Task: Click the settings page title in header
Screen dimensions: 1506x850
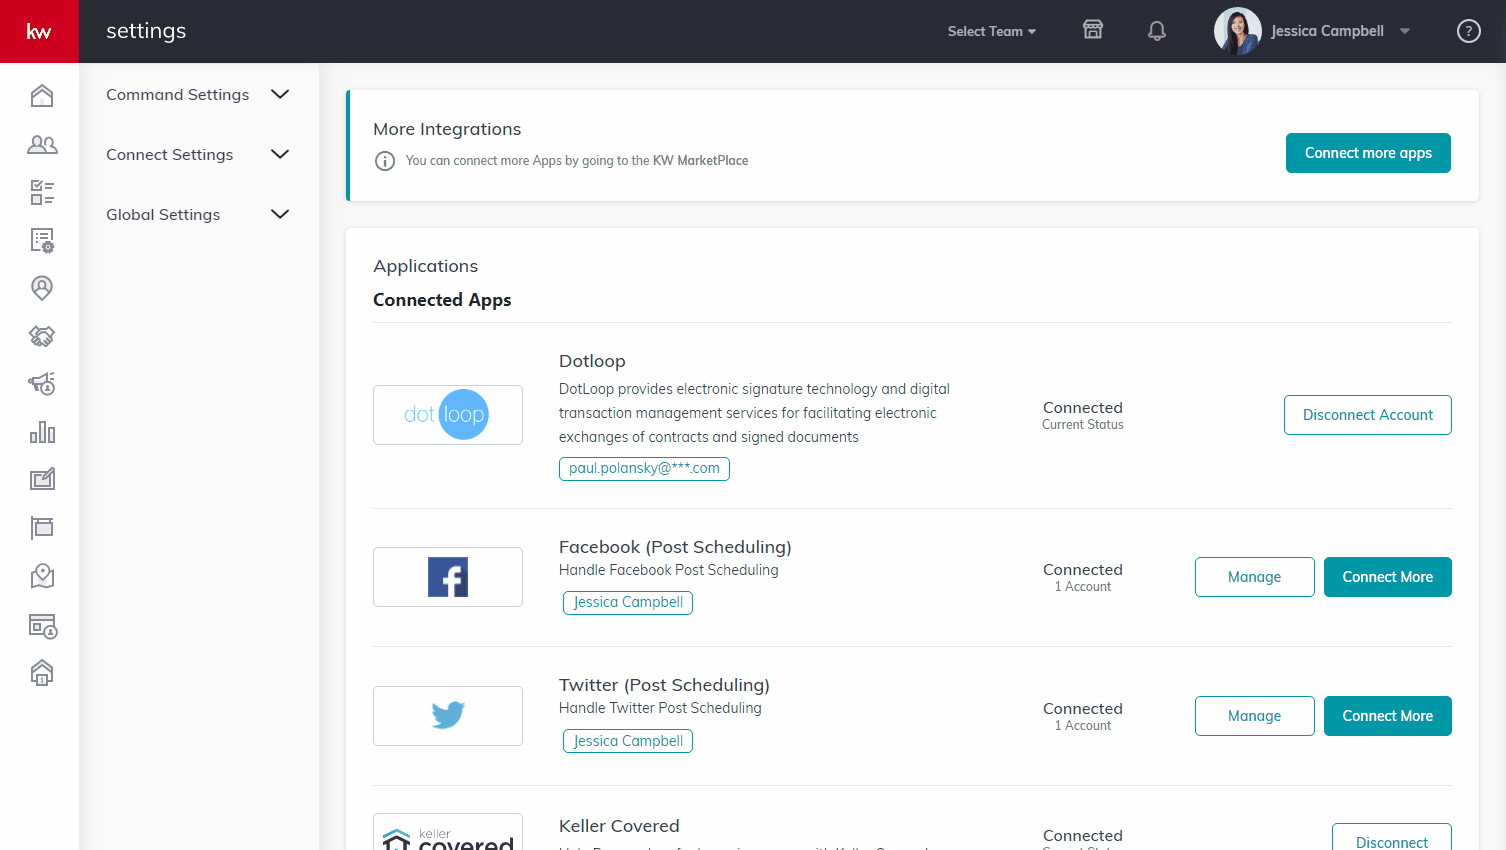Action: pyautogui.click(x=146, y=31)
